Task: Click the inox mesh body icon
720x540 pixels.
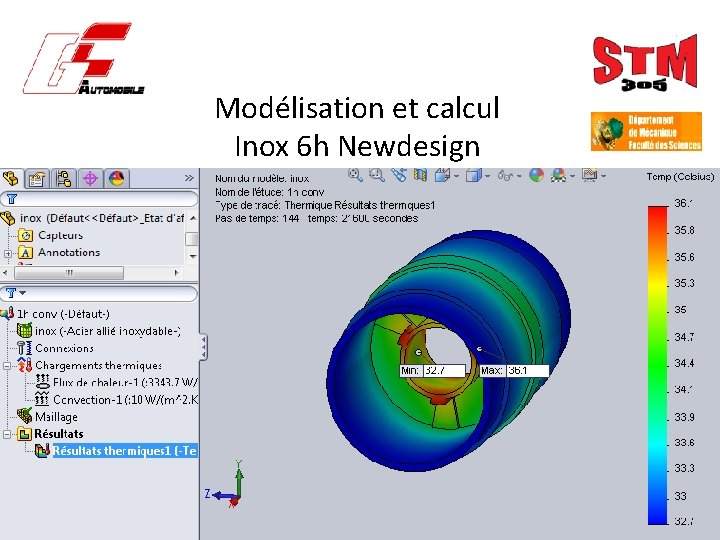Action: (x=24, y=331)
